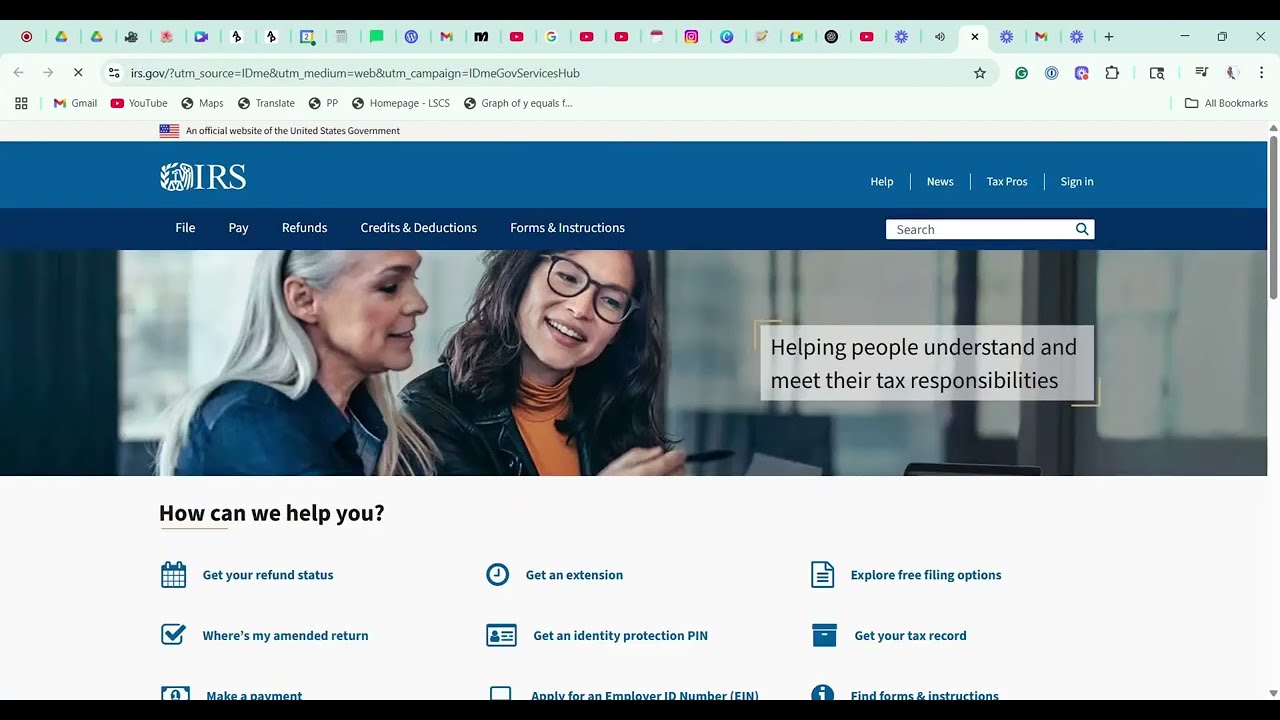The height and width of the screenshot is (720, 1280).
Task: Click Get your refund status
Action: click(268, 575)
